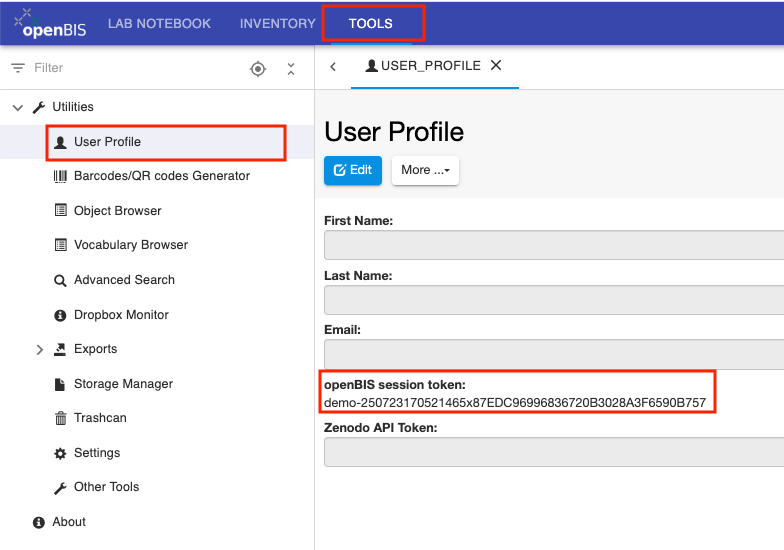Open Storage Manager
The width and height of the screenshot is (784, 550).
(x=123, y=384)
